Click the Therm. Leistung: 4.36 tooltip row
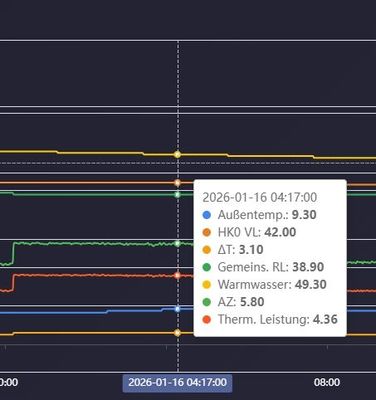This screenshot has width=376, height=400. pyautogui.click(x=270, y=319)
